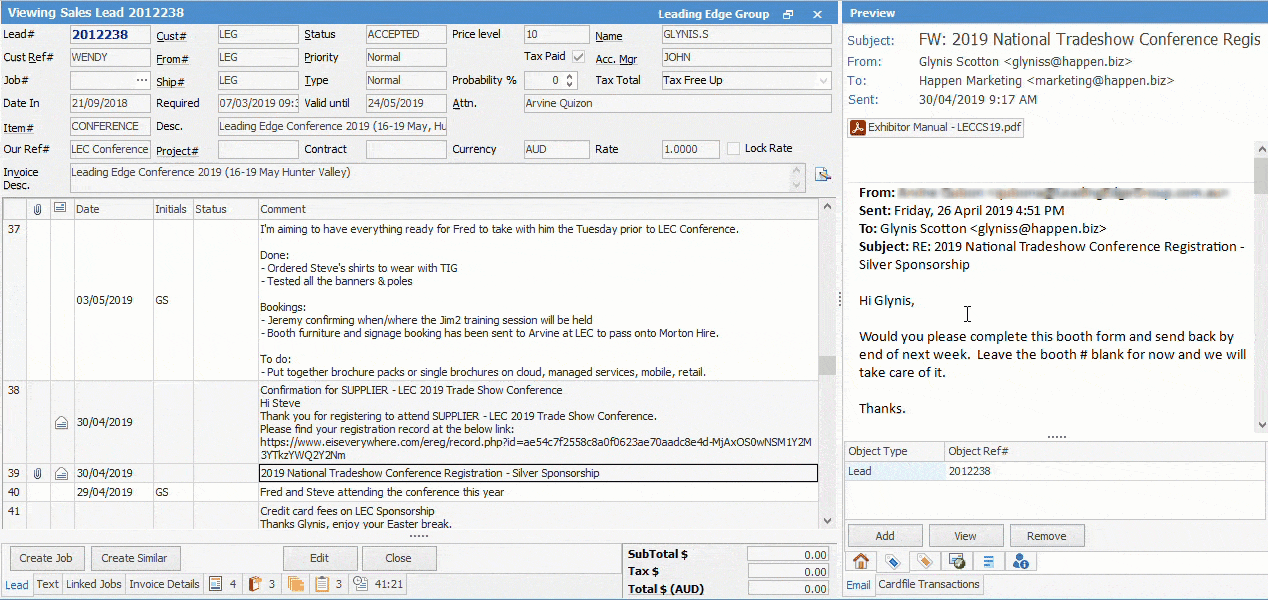Click the Job# ellipsis lookup button
Screen dimensions: 1268x600
141,81
